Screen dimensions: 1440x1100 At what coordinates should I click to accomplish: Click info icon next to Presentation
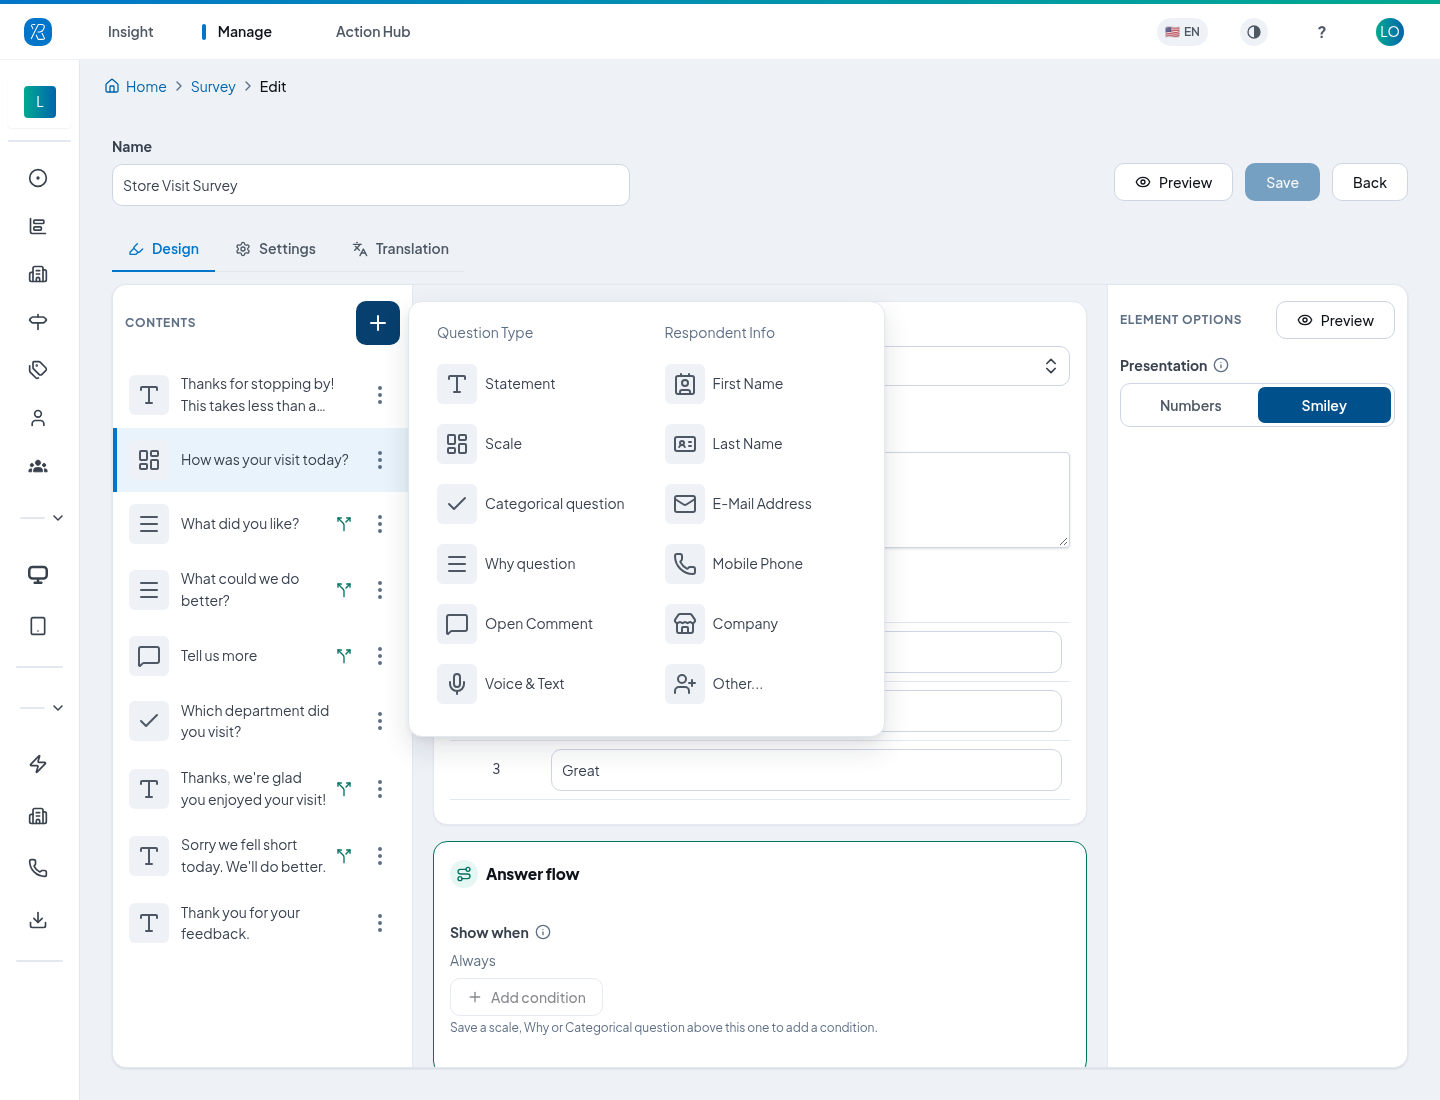pyautogui.click(x=1221, y=365)
